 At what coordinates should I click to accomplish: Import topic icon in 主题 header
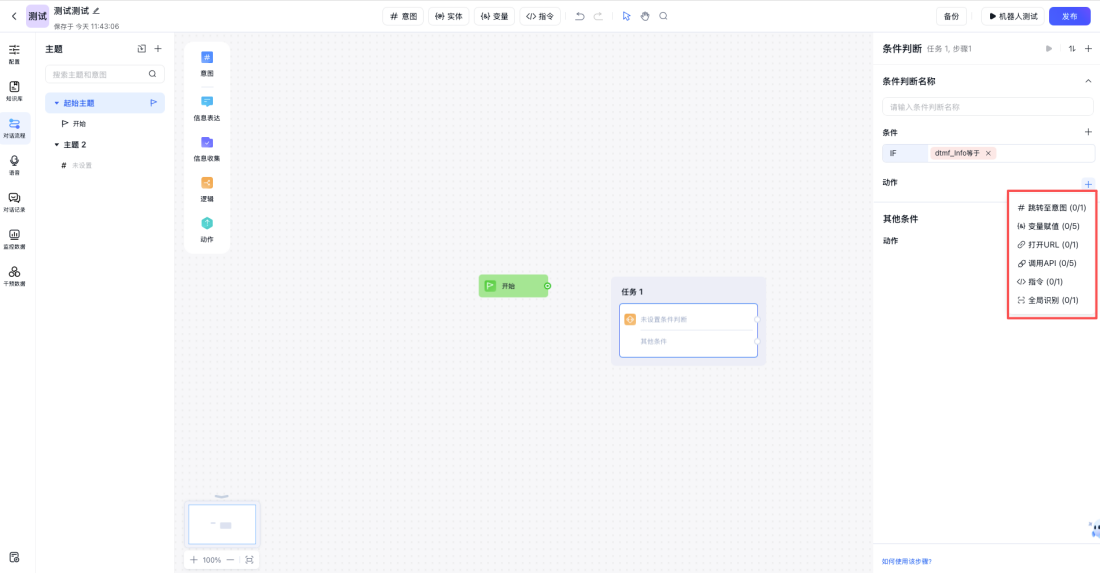[142, 48]
